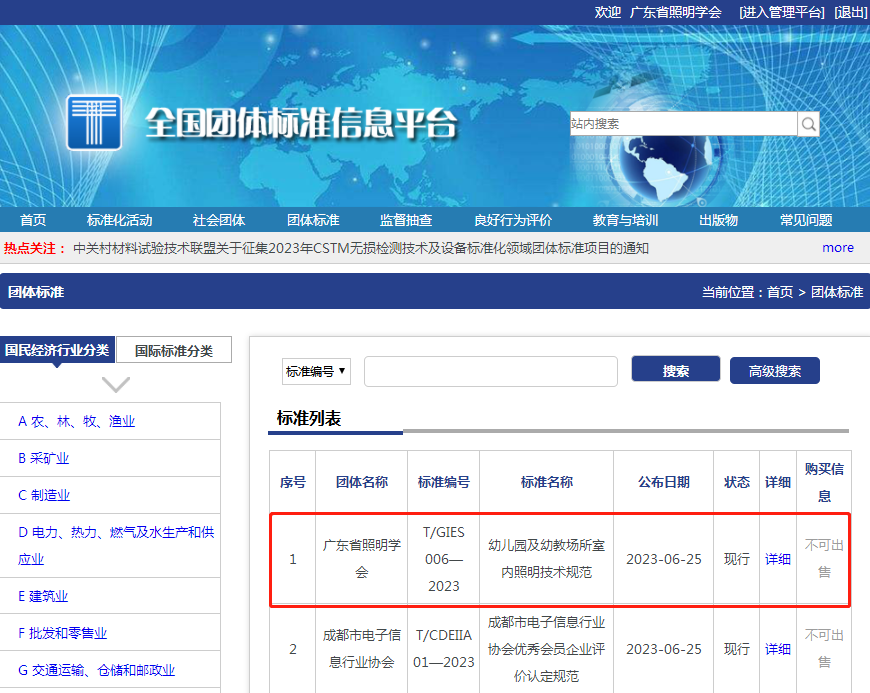Open the 中关村材料试验技术联盟 news headline

coord(361,248)
